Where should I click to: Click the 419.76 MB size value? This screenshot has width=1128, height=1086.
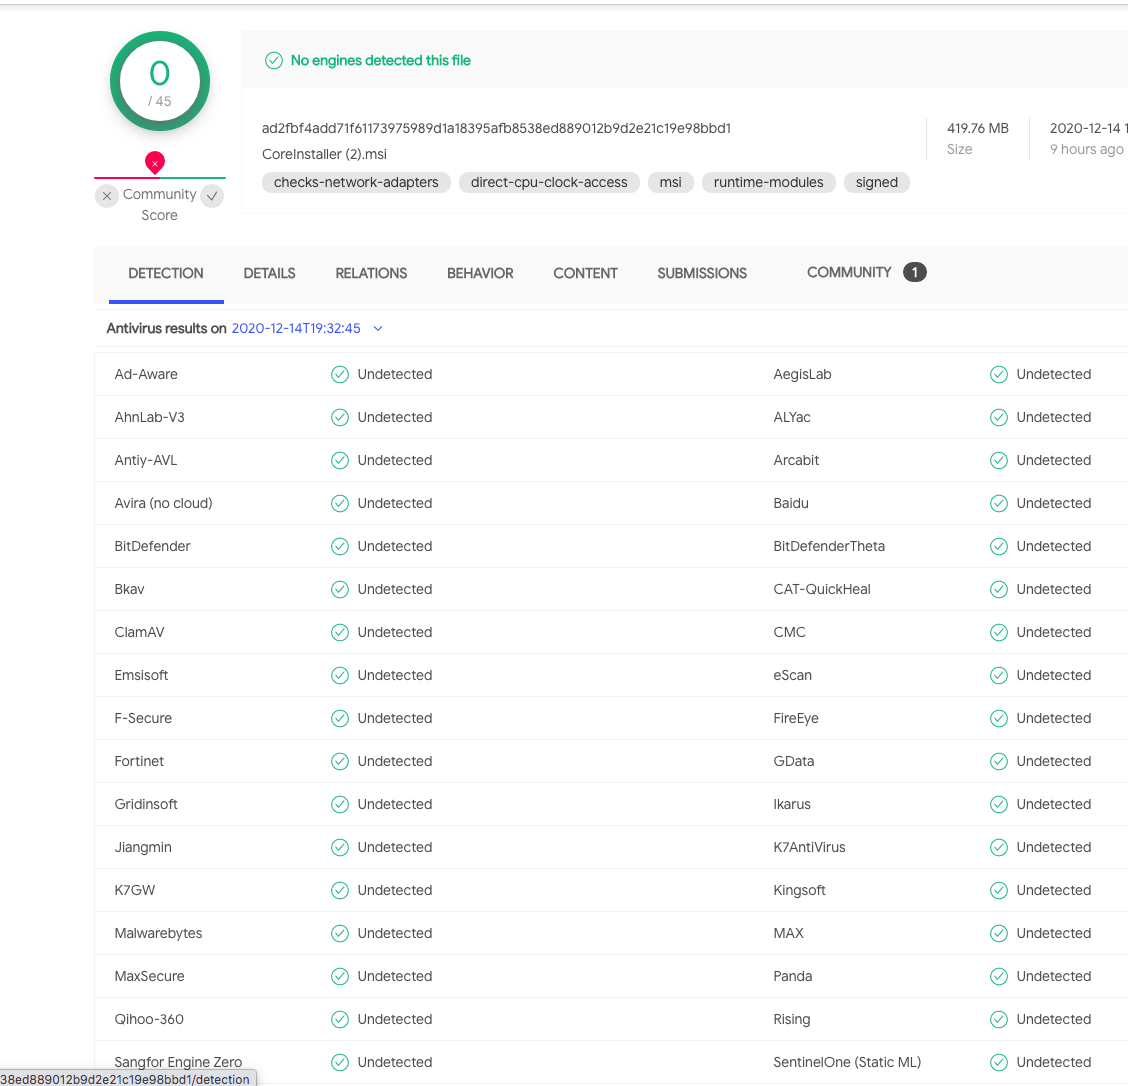[x=978, y=129]
